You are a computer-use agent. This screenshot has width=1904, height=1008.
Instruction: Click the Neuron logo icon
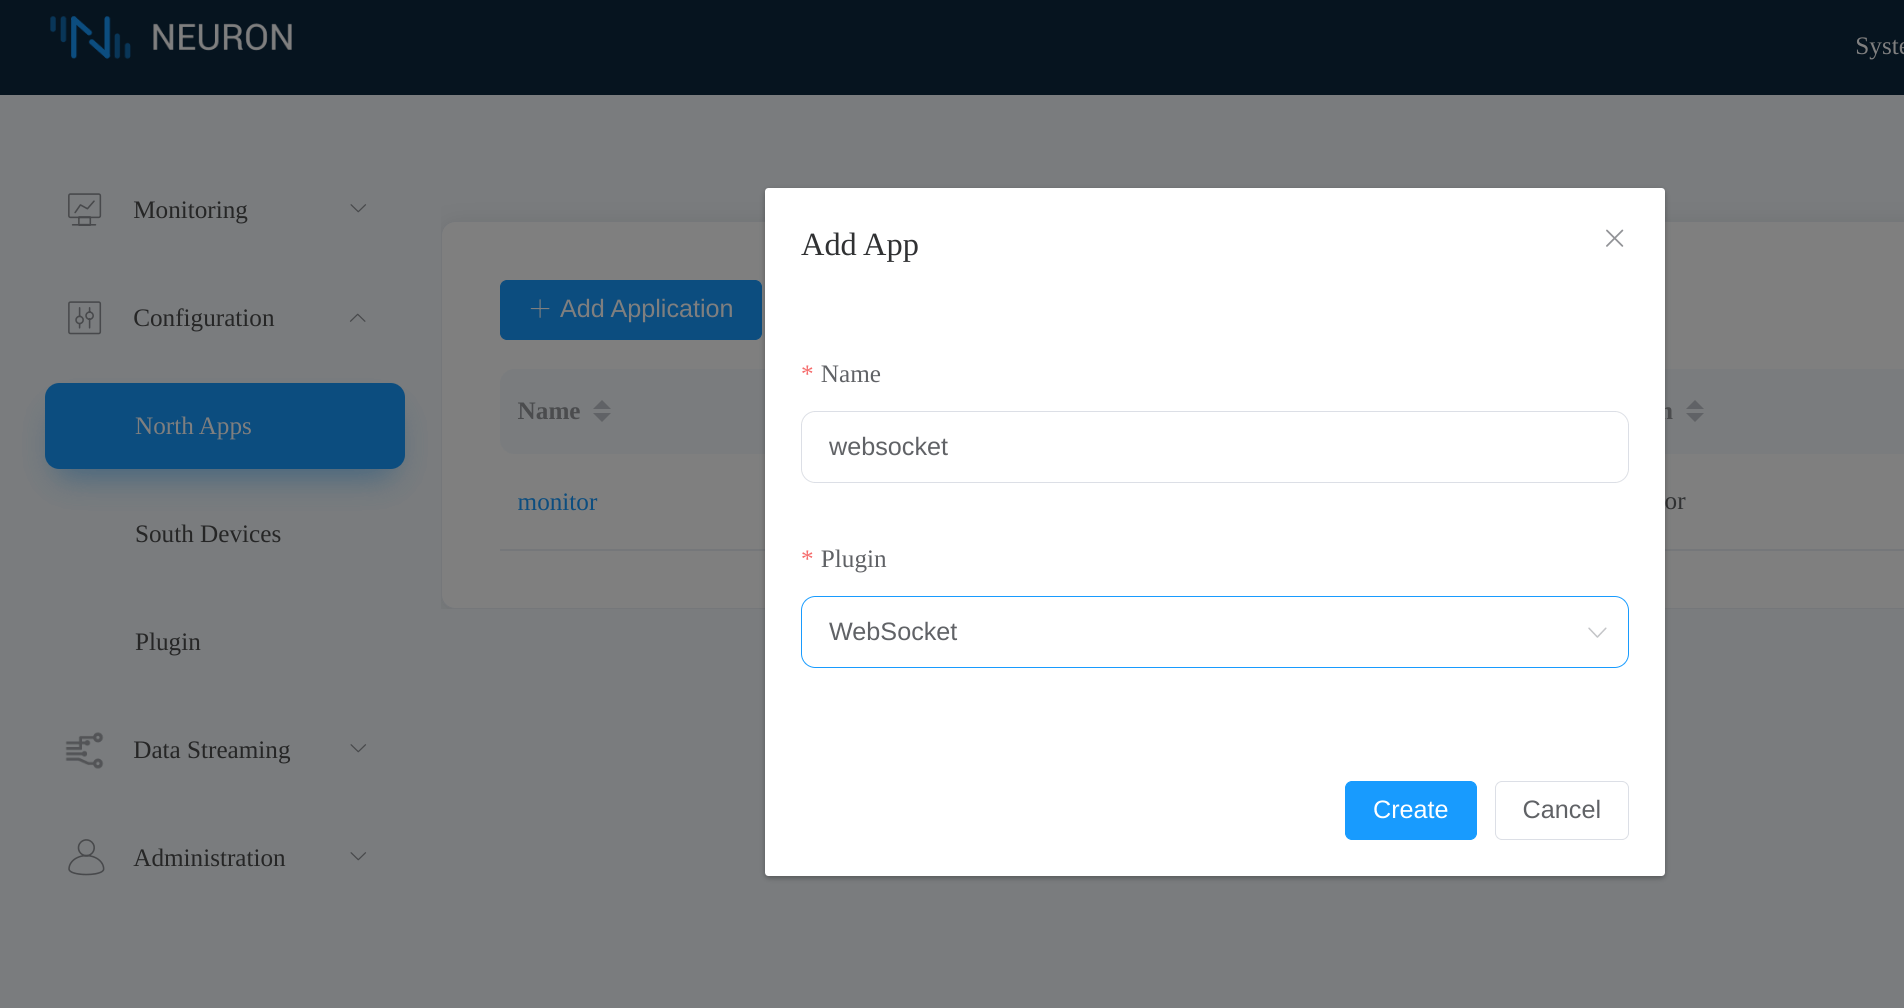point(90,38)
